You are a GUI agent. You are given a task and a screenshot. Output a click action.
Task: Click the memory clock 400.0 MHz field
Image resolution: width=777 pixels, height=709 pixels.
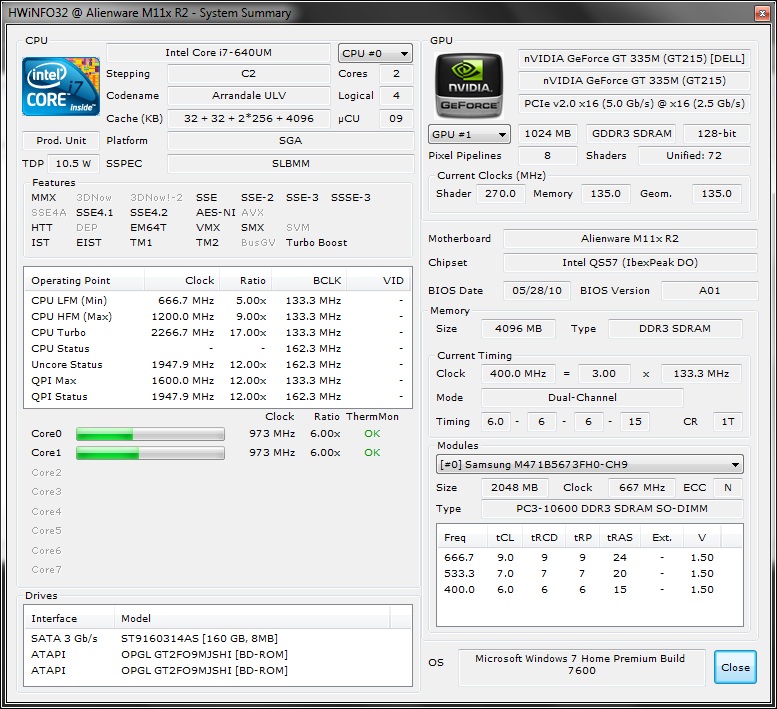pos(518,374)
